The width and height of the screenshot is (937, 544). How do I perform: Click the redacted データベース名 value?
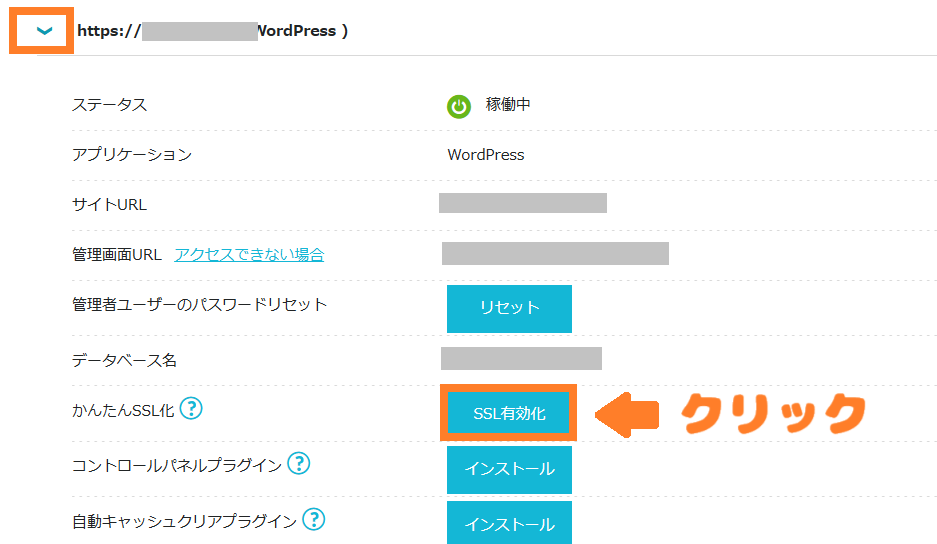click(x=521, y=359)
